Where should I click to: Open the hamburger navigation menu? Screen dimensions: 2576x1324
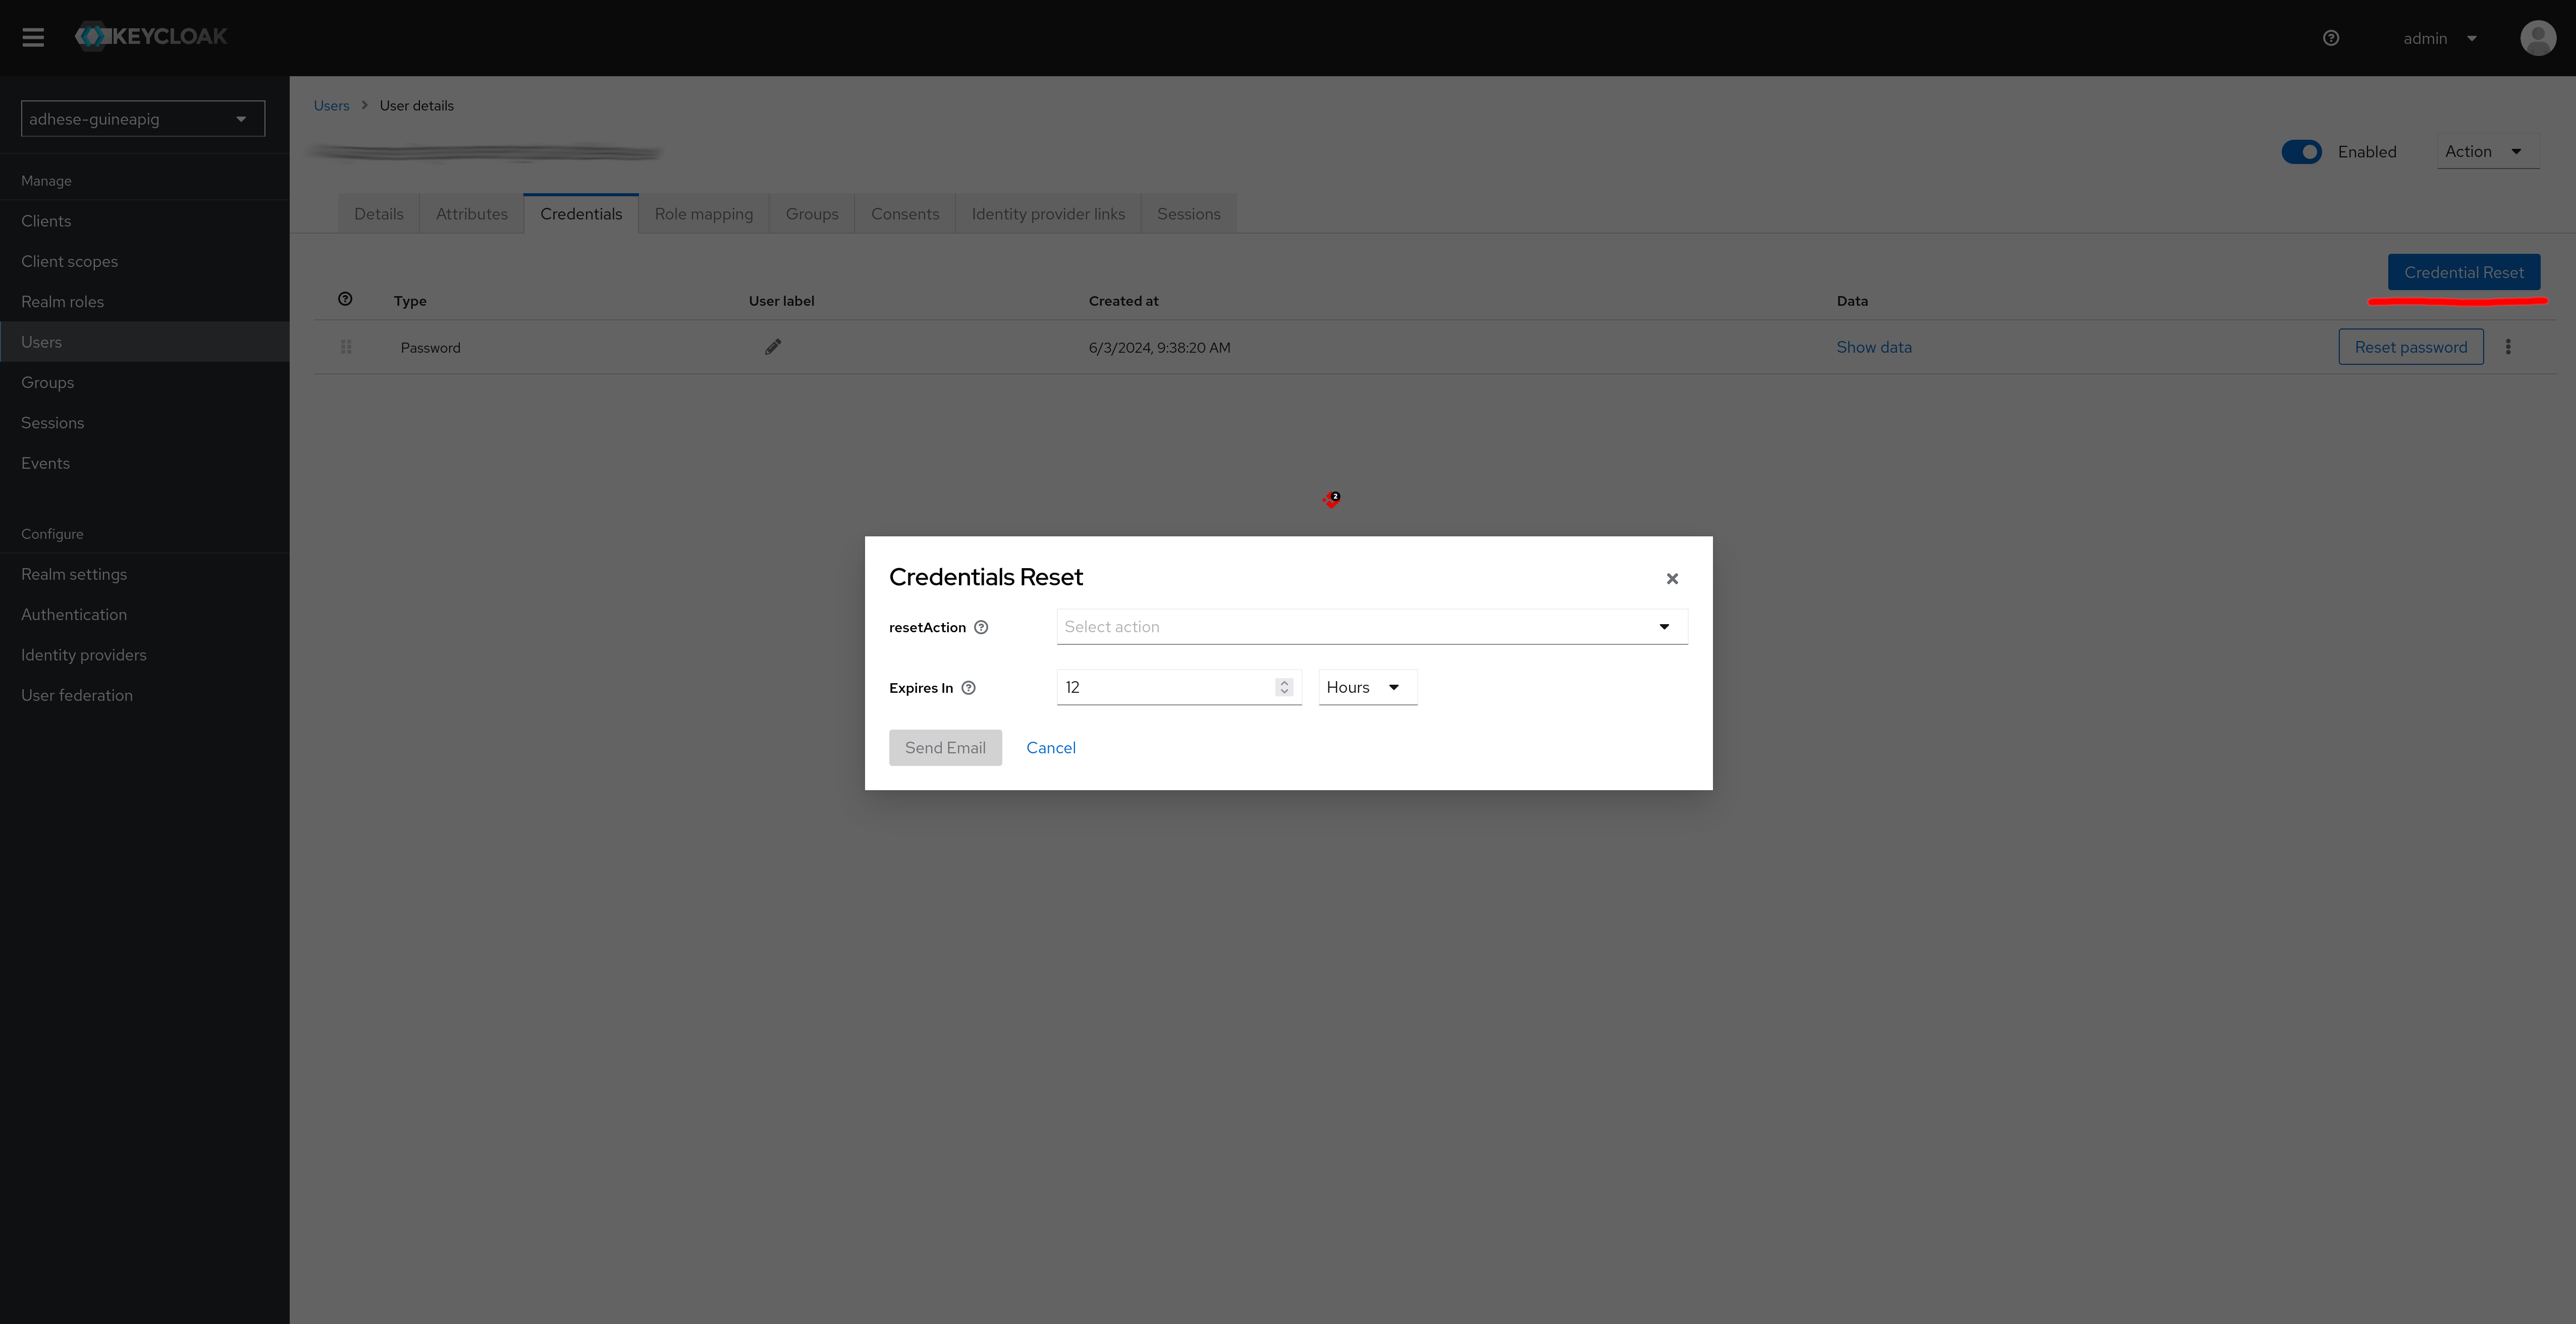click(33, 38)
